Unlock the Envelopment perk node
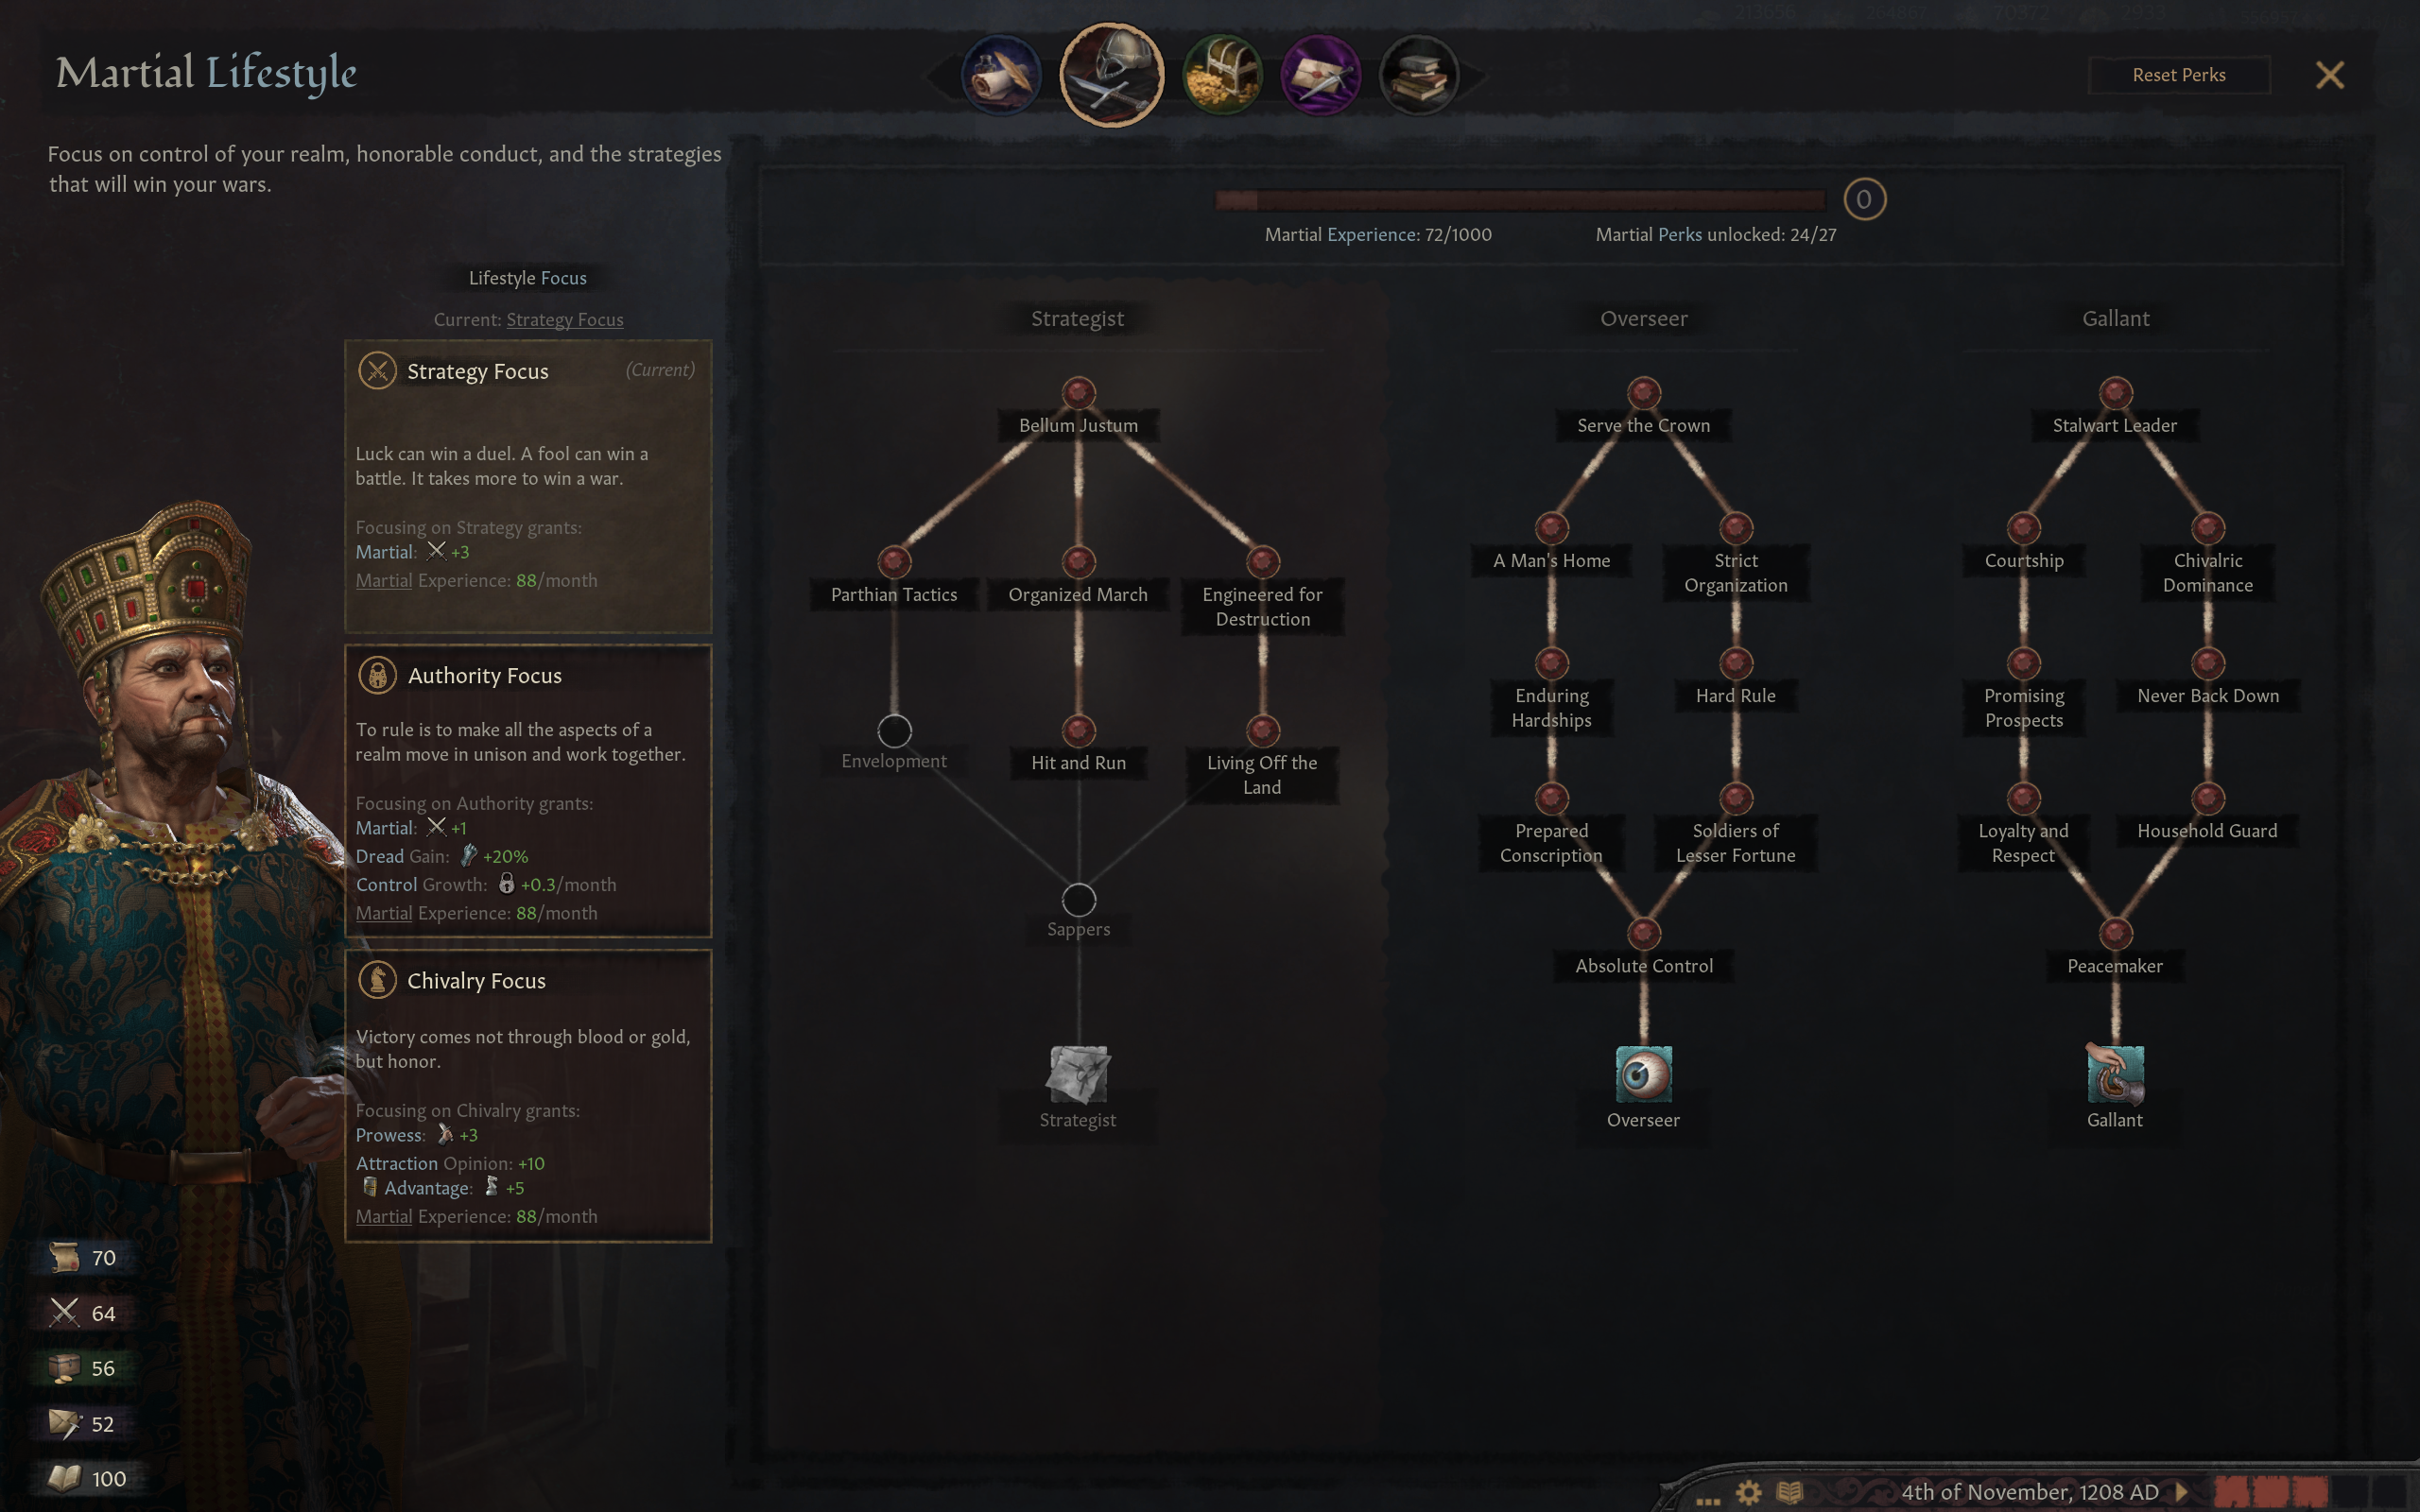 click(x=894, y=731)
